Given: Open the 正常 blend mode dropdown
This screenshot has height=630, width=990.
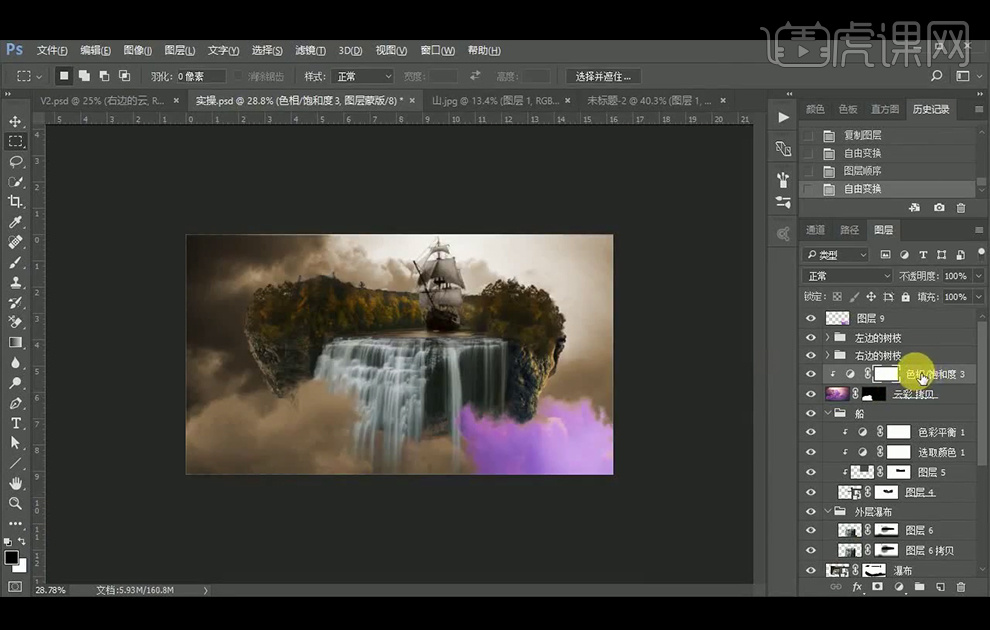Looking at the screenshot, I should pos(848,276).
